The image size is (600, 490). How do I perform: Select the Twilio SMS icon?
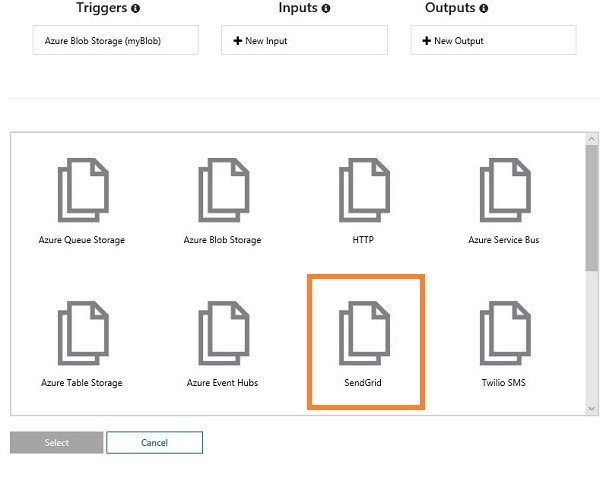click(503, 335)
